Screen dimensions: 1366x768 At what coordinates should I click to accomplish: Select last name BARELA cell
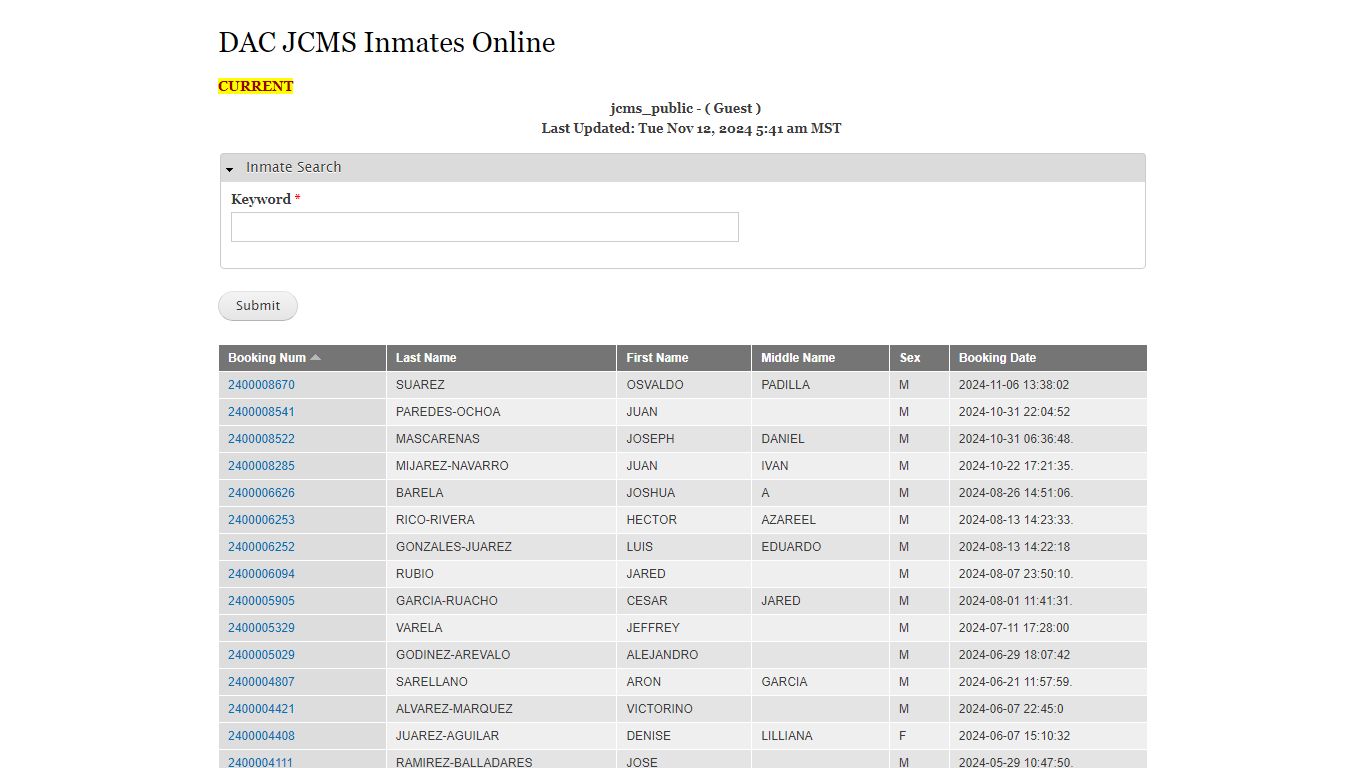[x=501, y=493]
